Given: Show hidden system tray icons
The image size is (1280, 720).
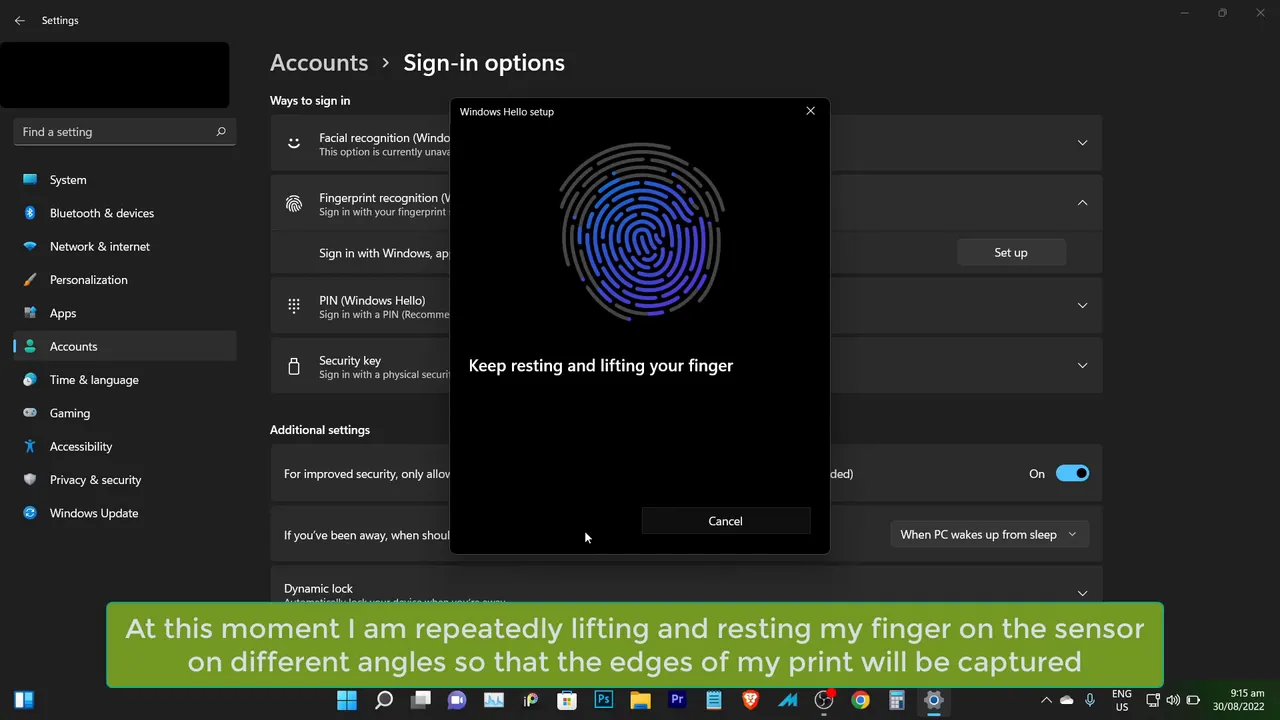Looking at the screenshot, I should [1046, 700].
